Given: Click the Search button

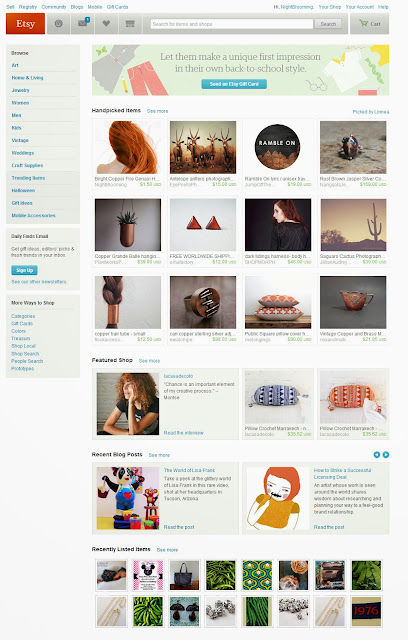Looking at the screenshot, I should (328, 24).
